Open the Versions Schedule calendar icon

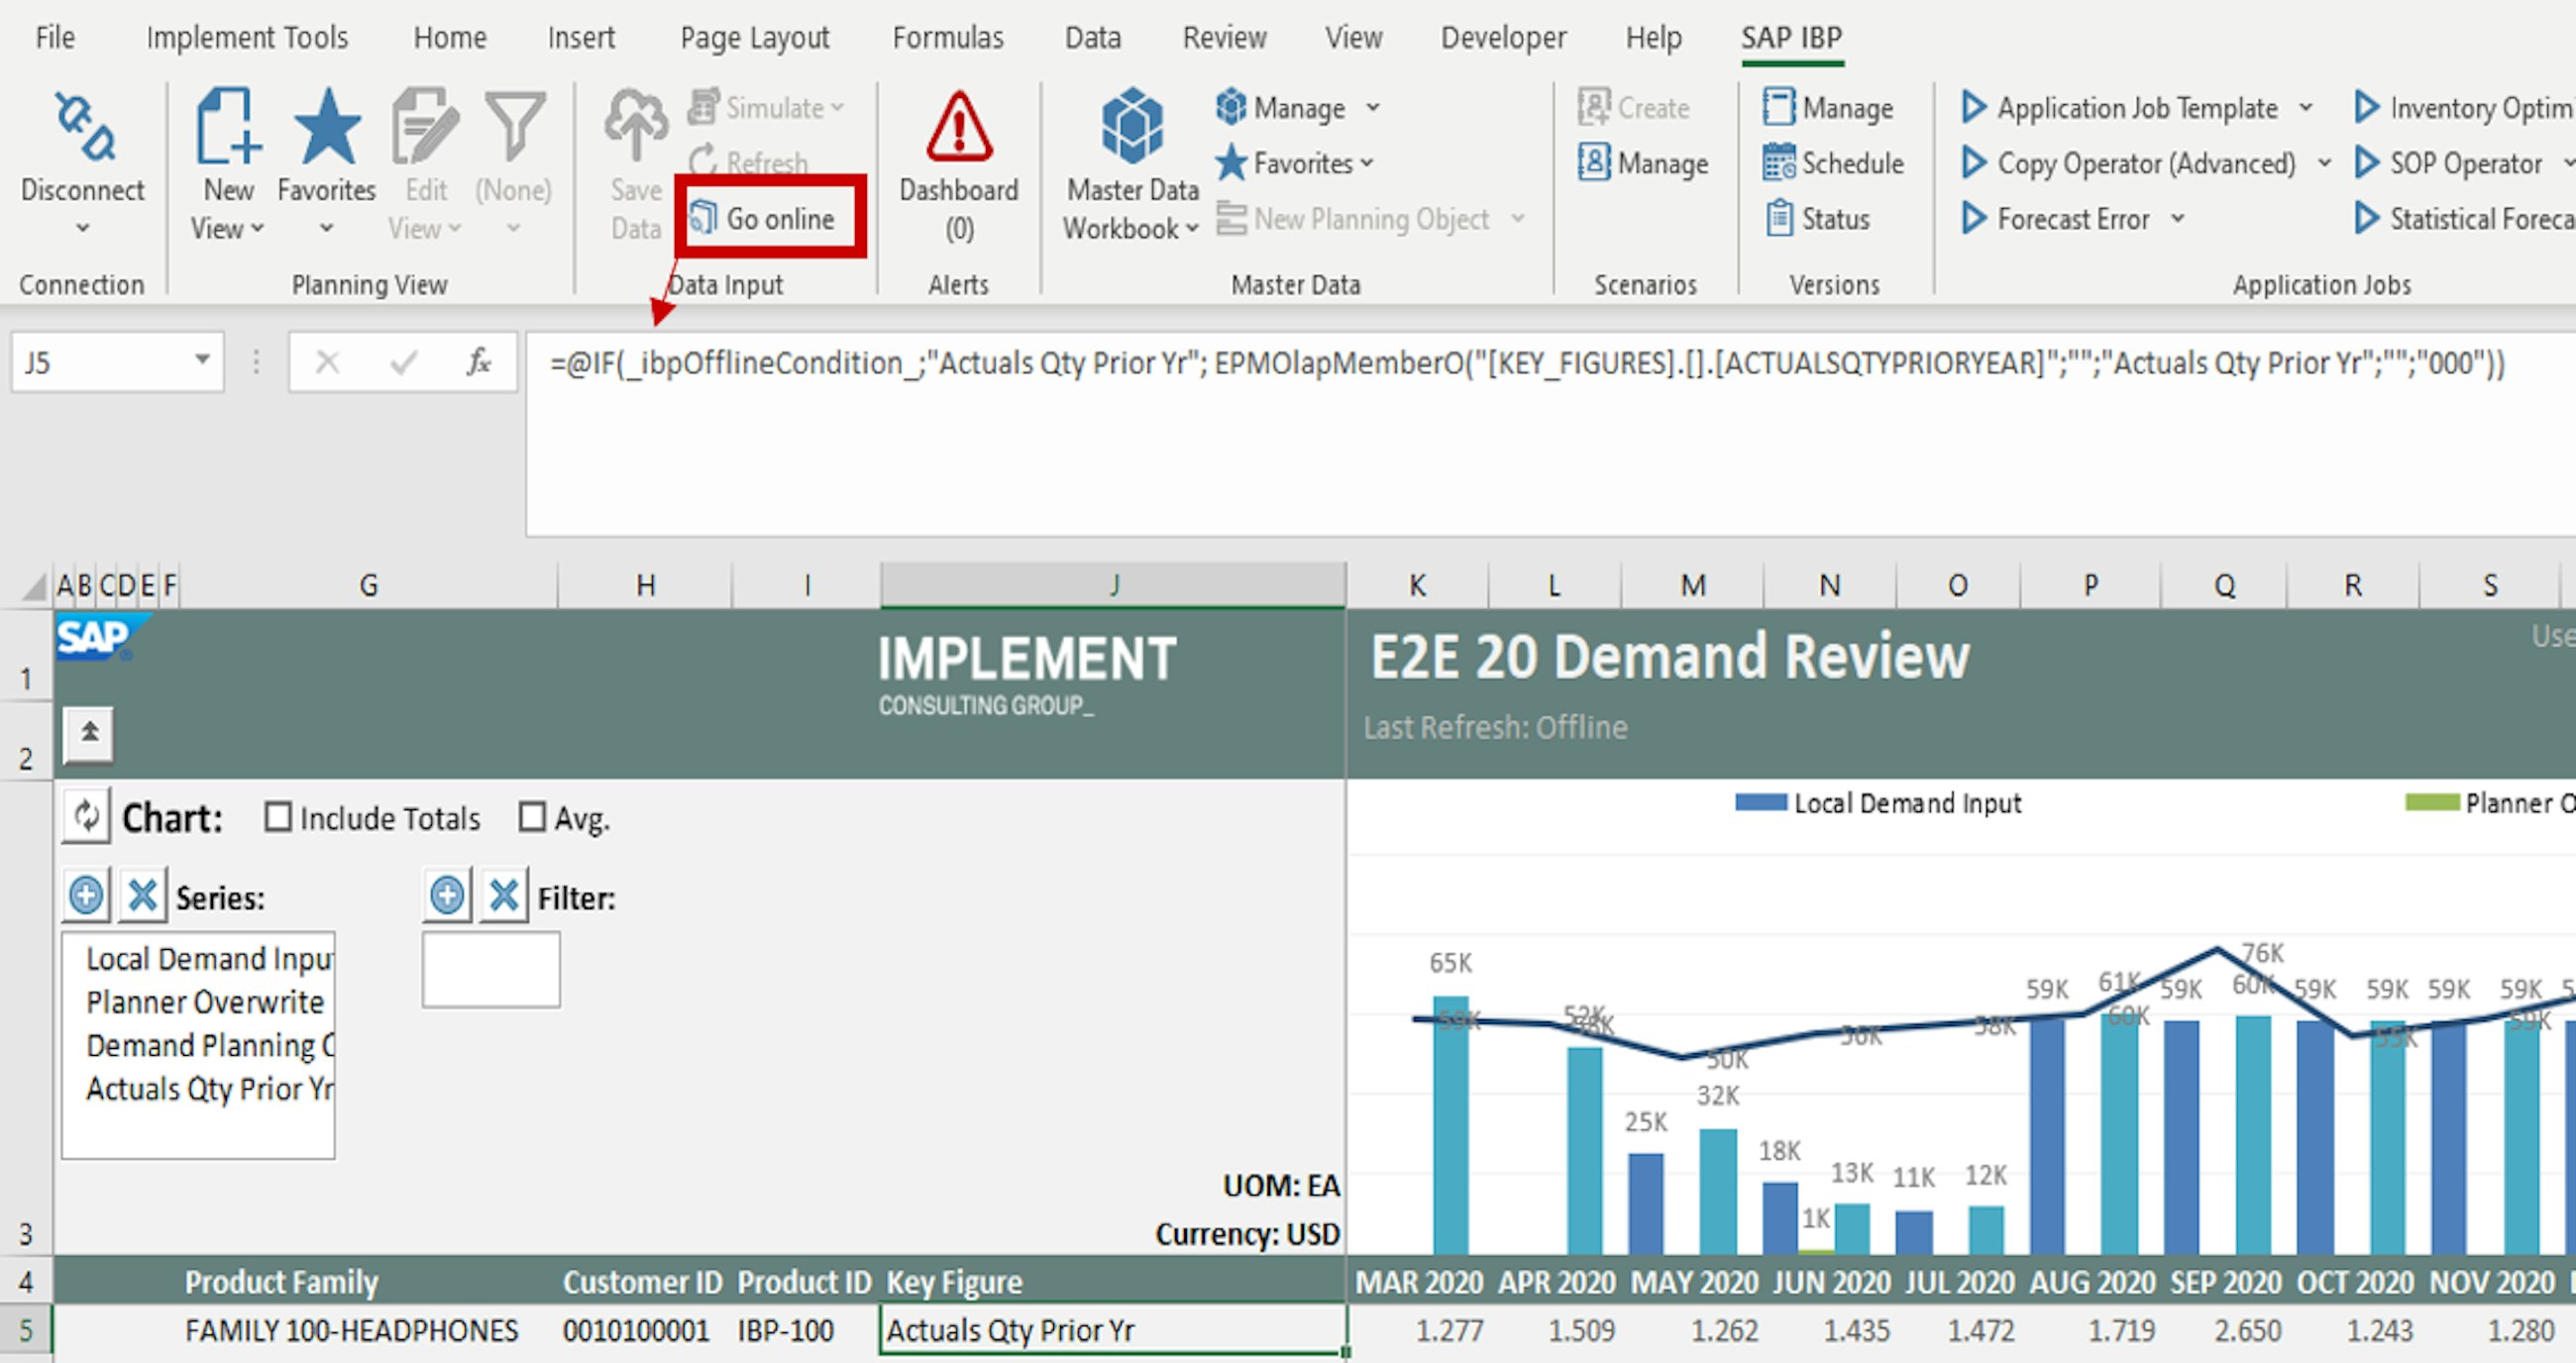1779,163
